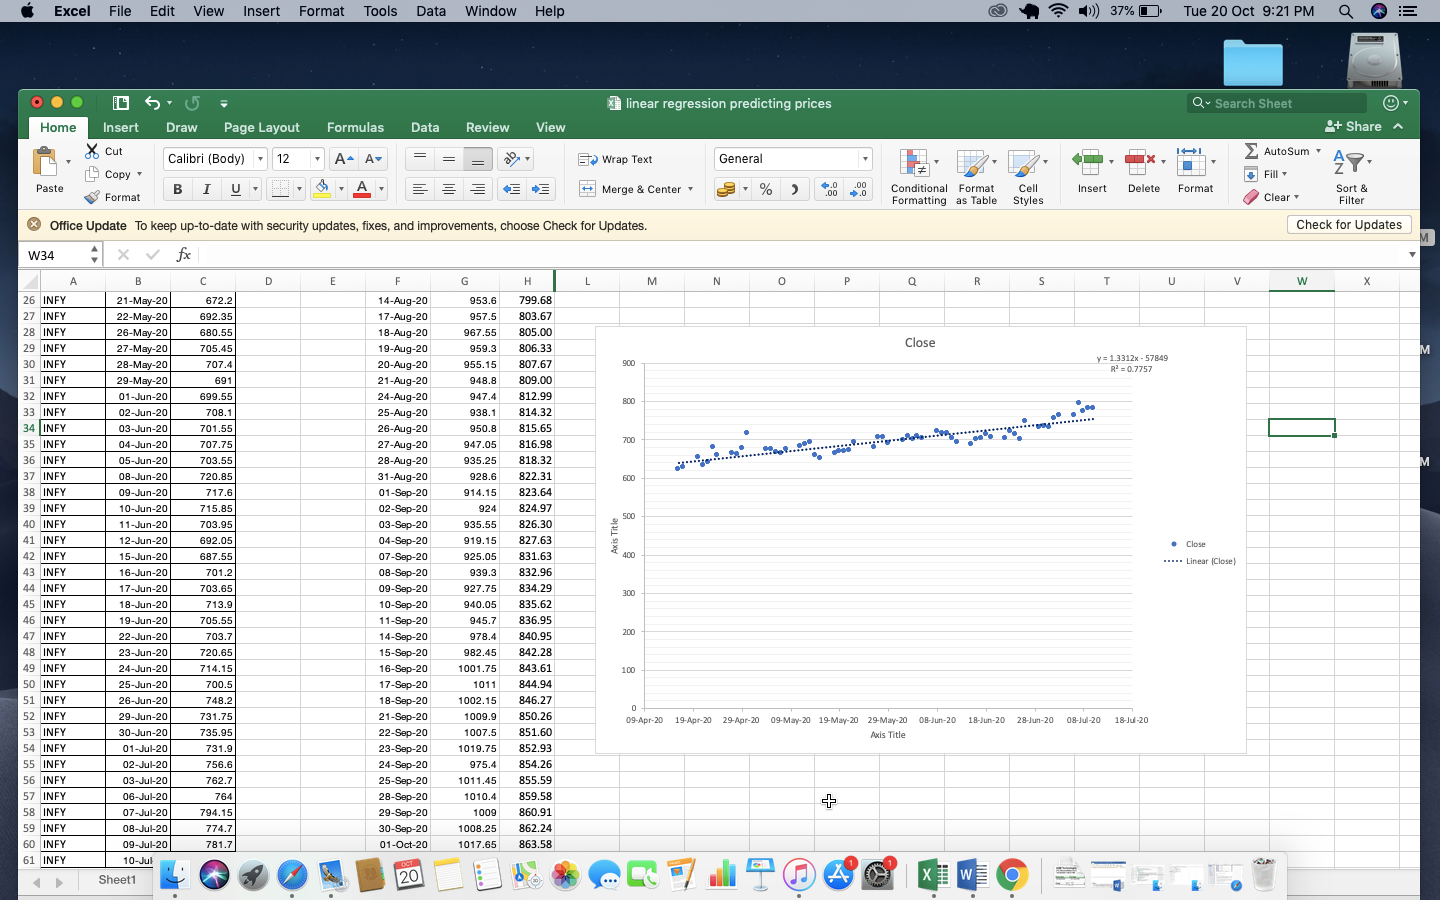Toggle align text right
The image size is (1440, 900).
(x=478, y=189)
